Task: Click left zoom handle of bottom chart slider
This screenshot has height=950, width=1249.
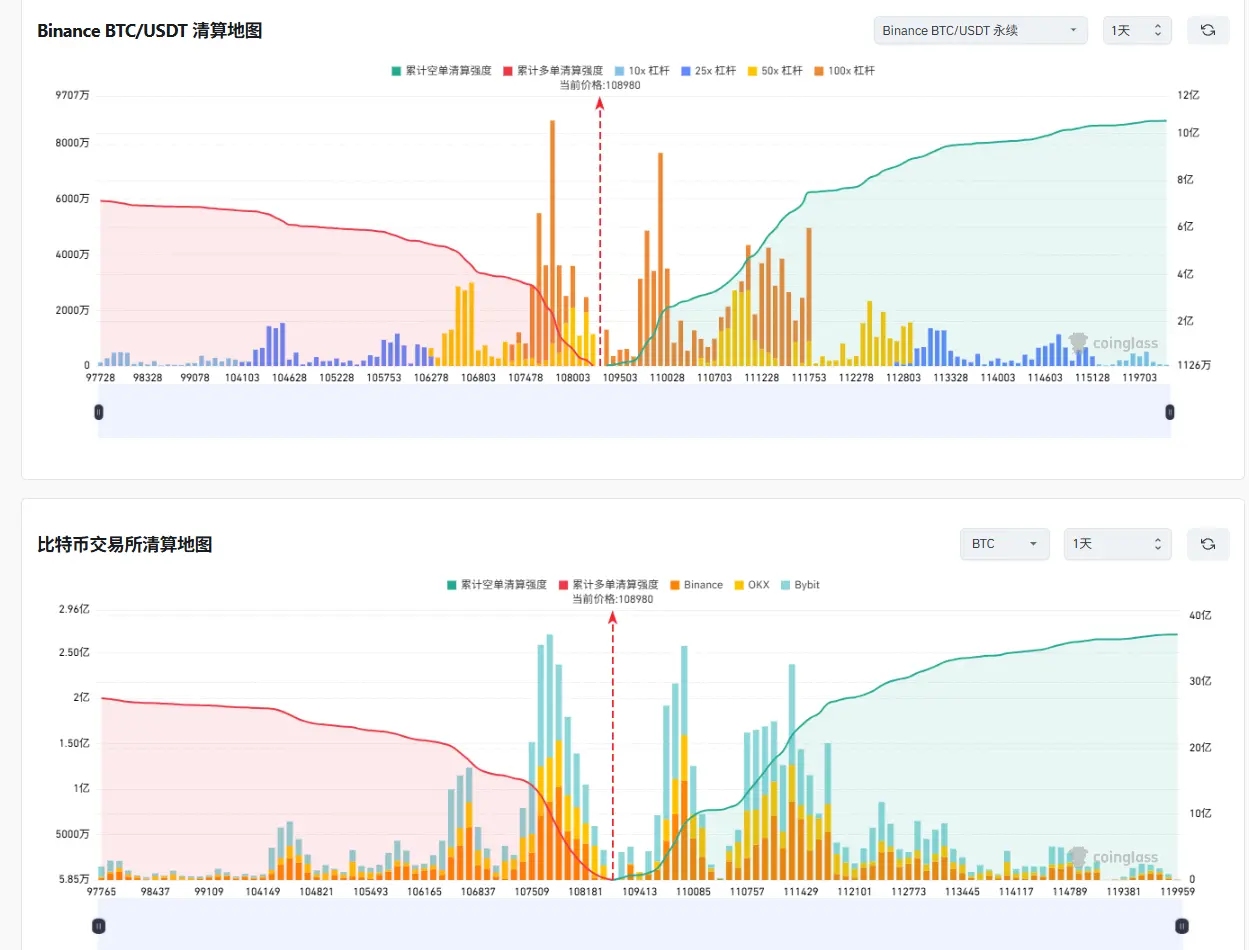Action: coord(98,927)
